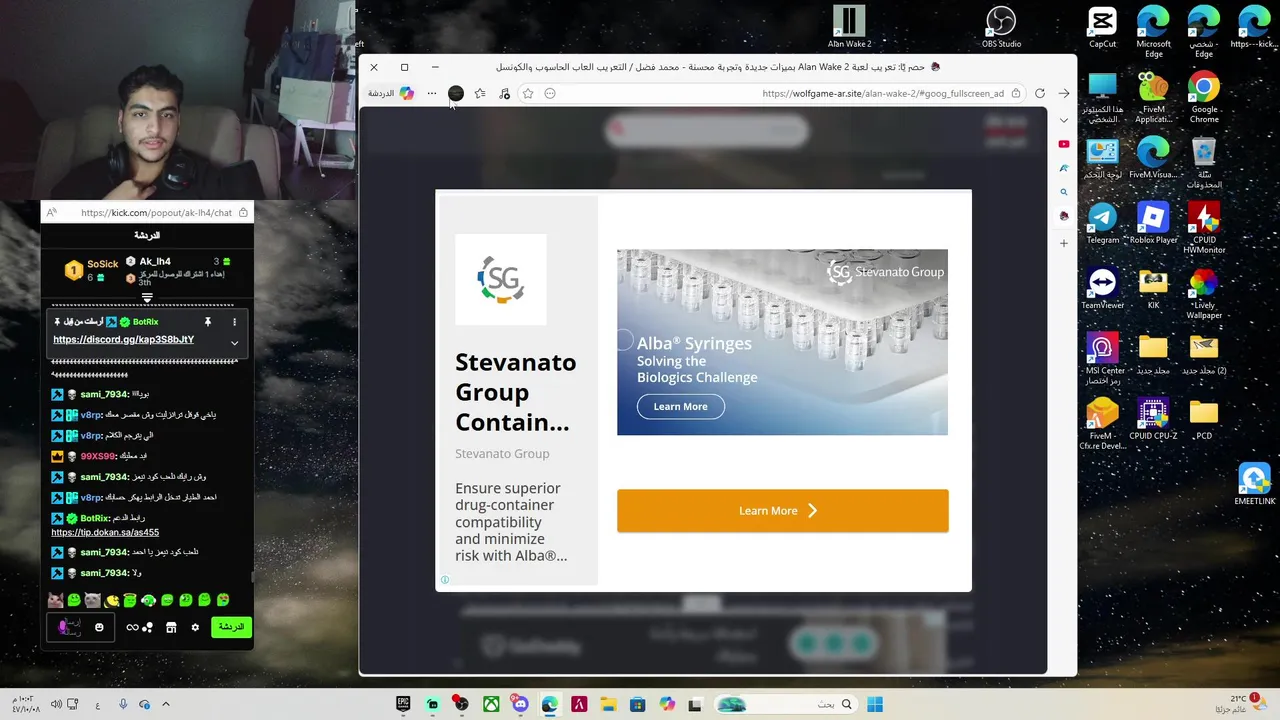Open the AdChoices info icon

[x=445, y=580]
